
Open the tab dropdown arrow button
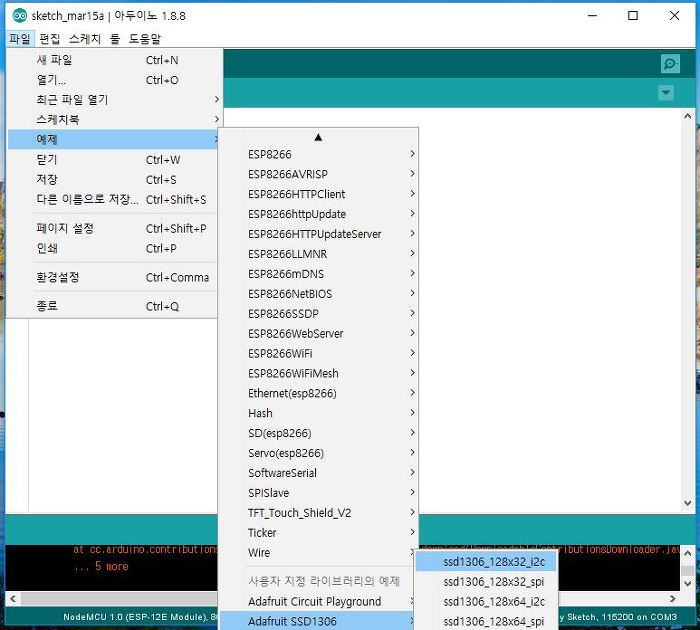point(666,93)
